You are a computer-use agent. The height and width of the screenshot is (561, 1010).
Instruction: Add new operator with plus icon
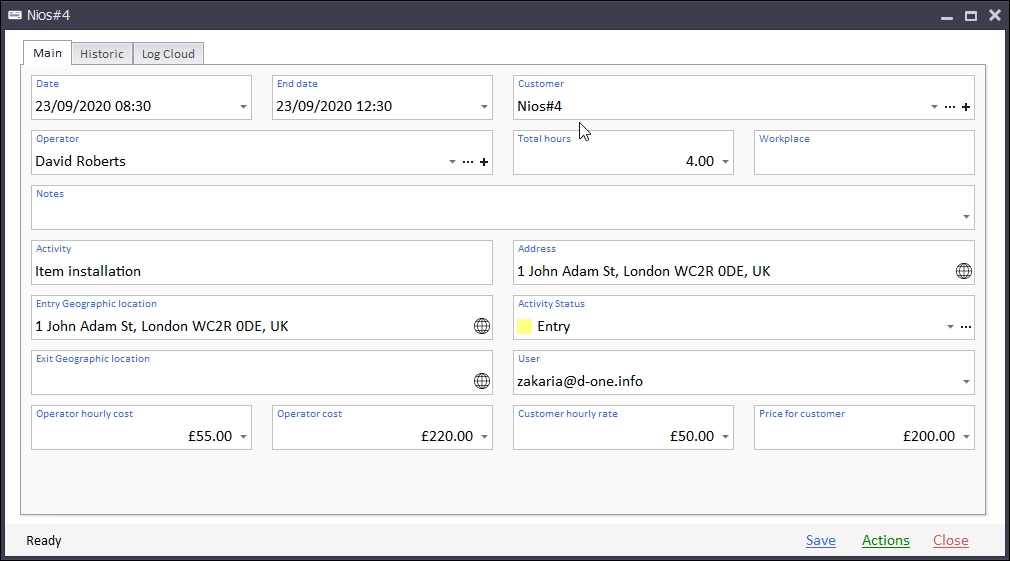tap(484, 162)
